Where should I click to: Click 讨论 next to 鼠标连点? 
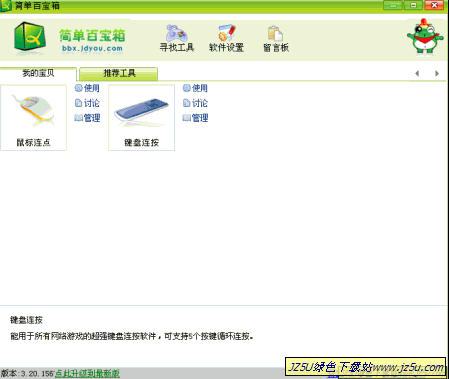tap(87, 103)
